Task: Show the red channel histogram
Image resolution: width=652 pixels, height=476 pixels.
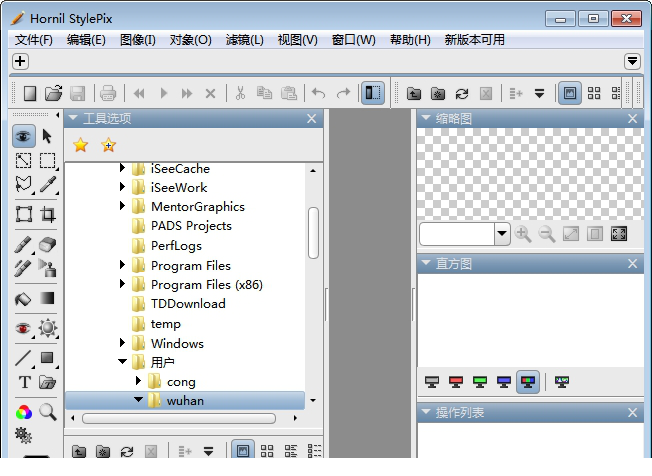Action: [x=456, y=381]
